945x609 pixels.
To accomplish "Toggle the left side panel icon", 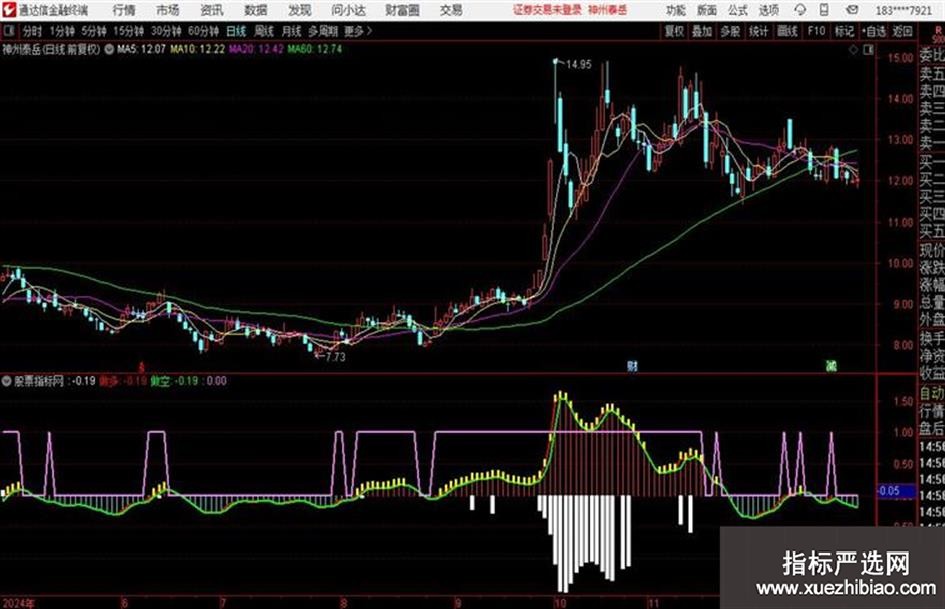I will 9,31.
